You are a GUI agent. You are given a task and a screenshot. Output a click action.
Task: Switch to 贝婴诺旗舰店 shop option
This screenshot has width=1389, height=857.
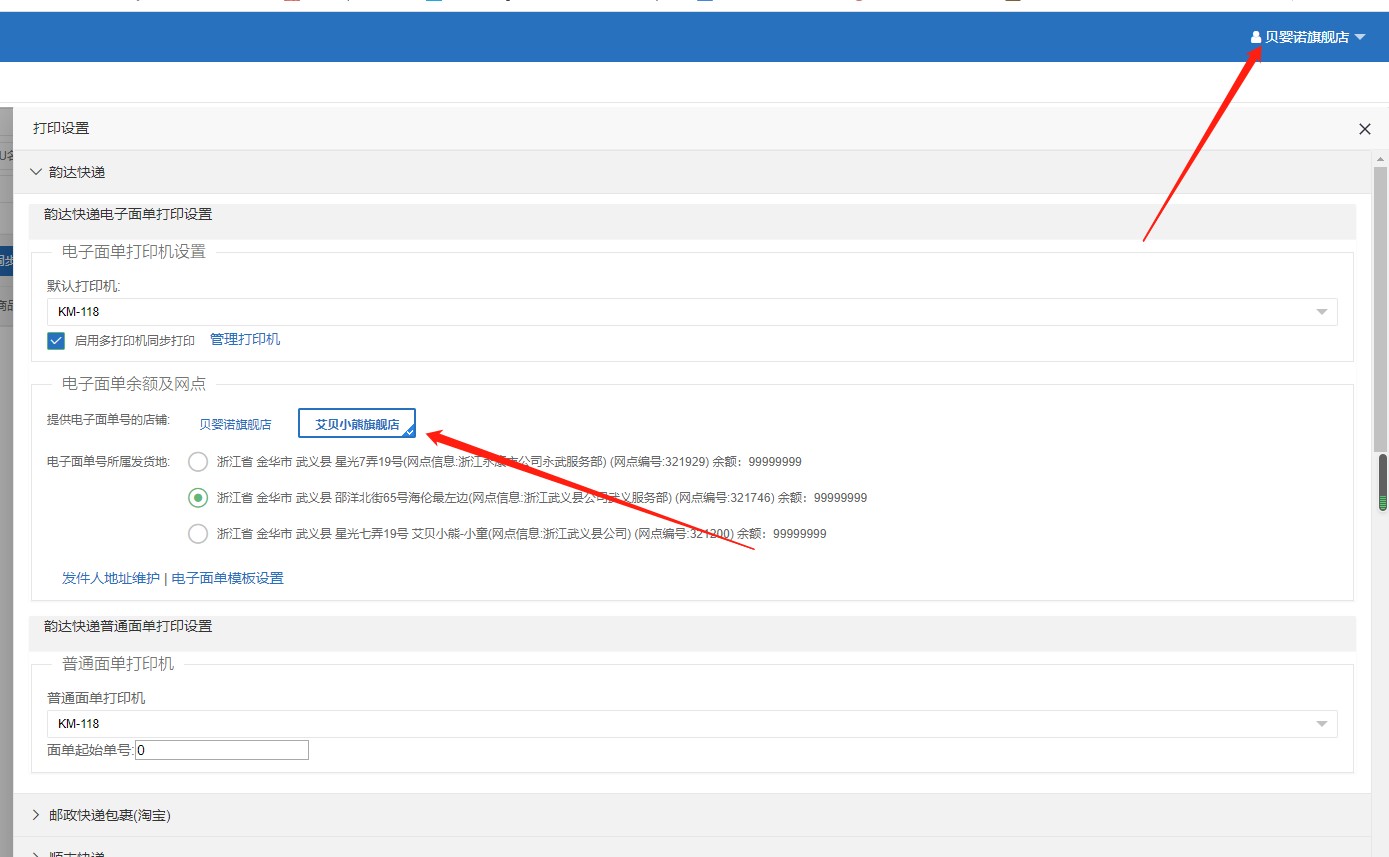pyautogui.click(x=235, y=424)
